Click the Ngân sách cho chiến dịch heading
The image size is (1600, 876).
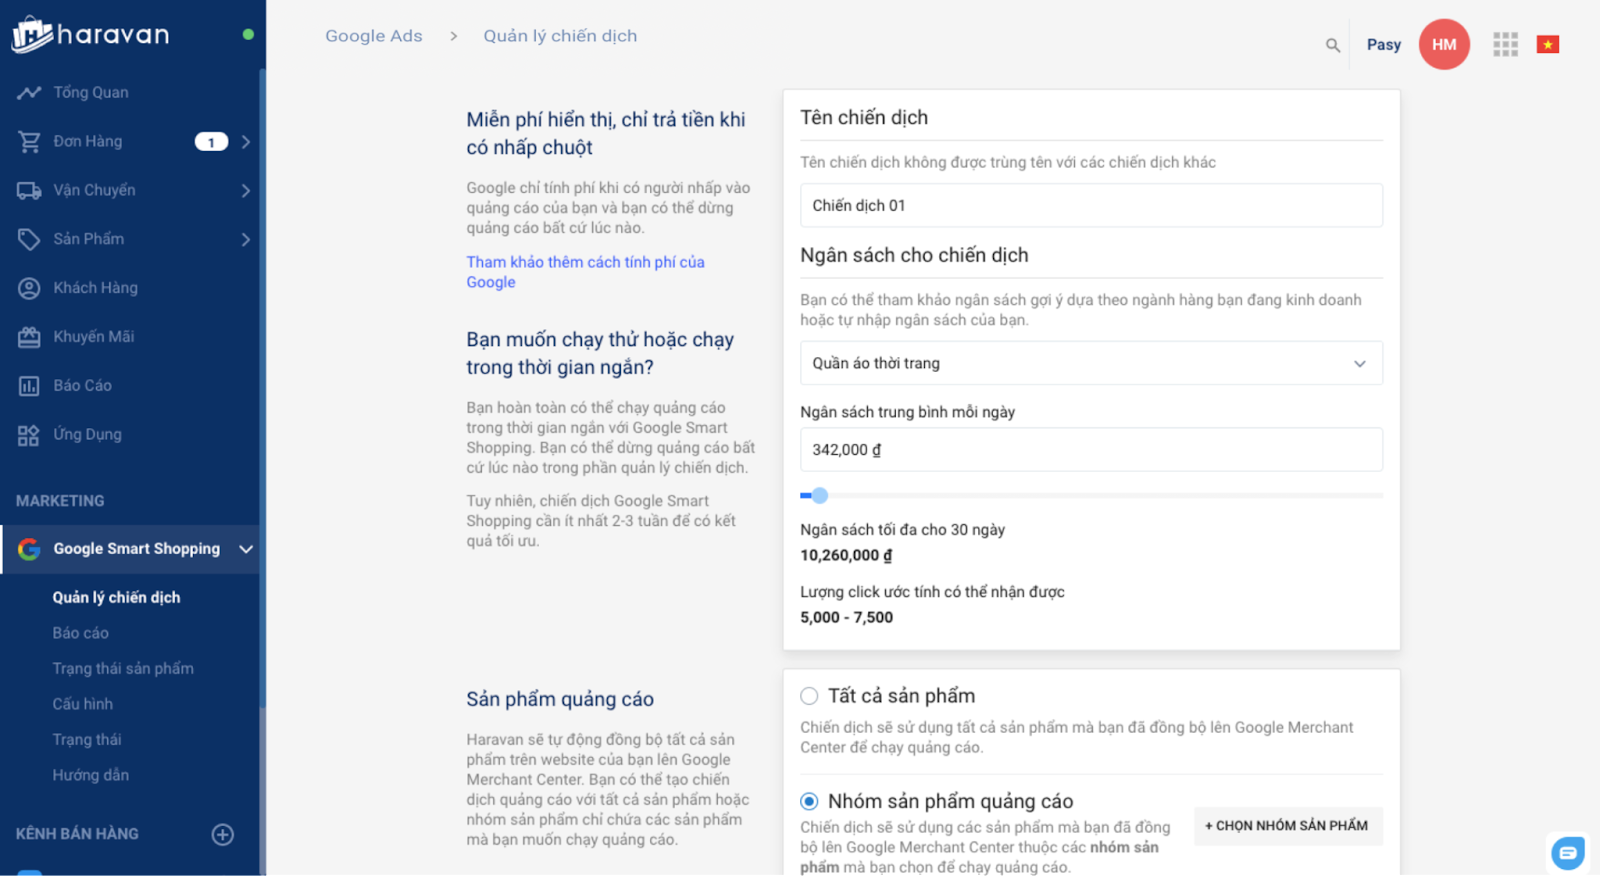914,256
